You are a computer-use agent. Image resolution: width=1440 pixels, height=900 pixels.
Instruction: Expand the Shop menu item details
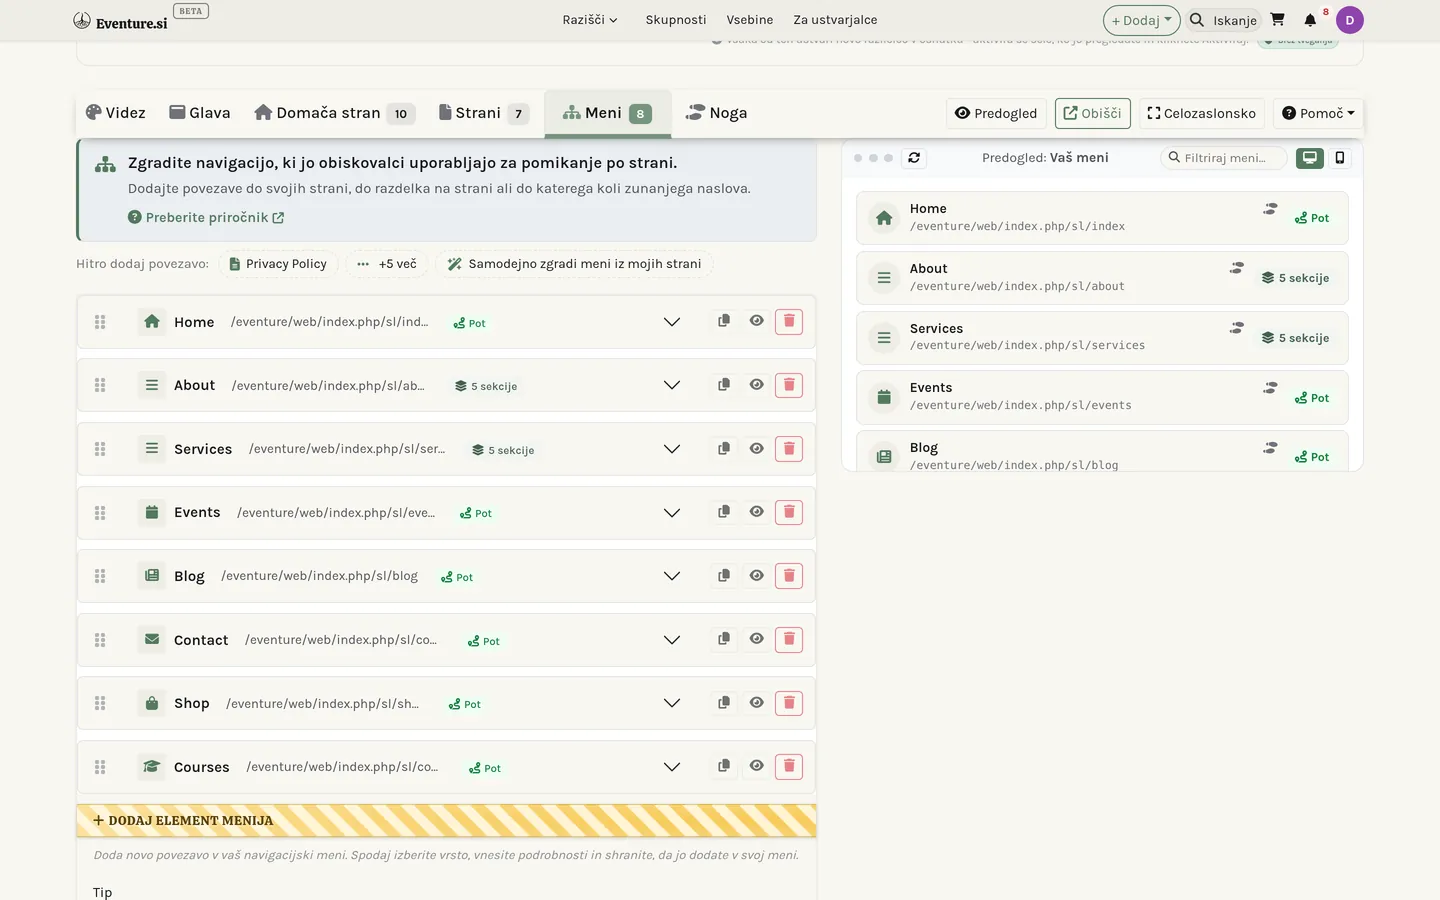coord(672,703)
